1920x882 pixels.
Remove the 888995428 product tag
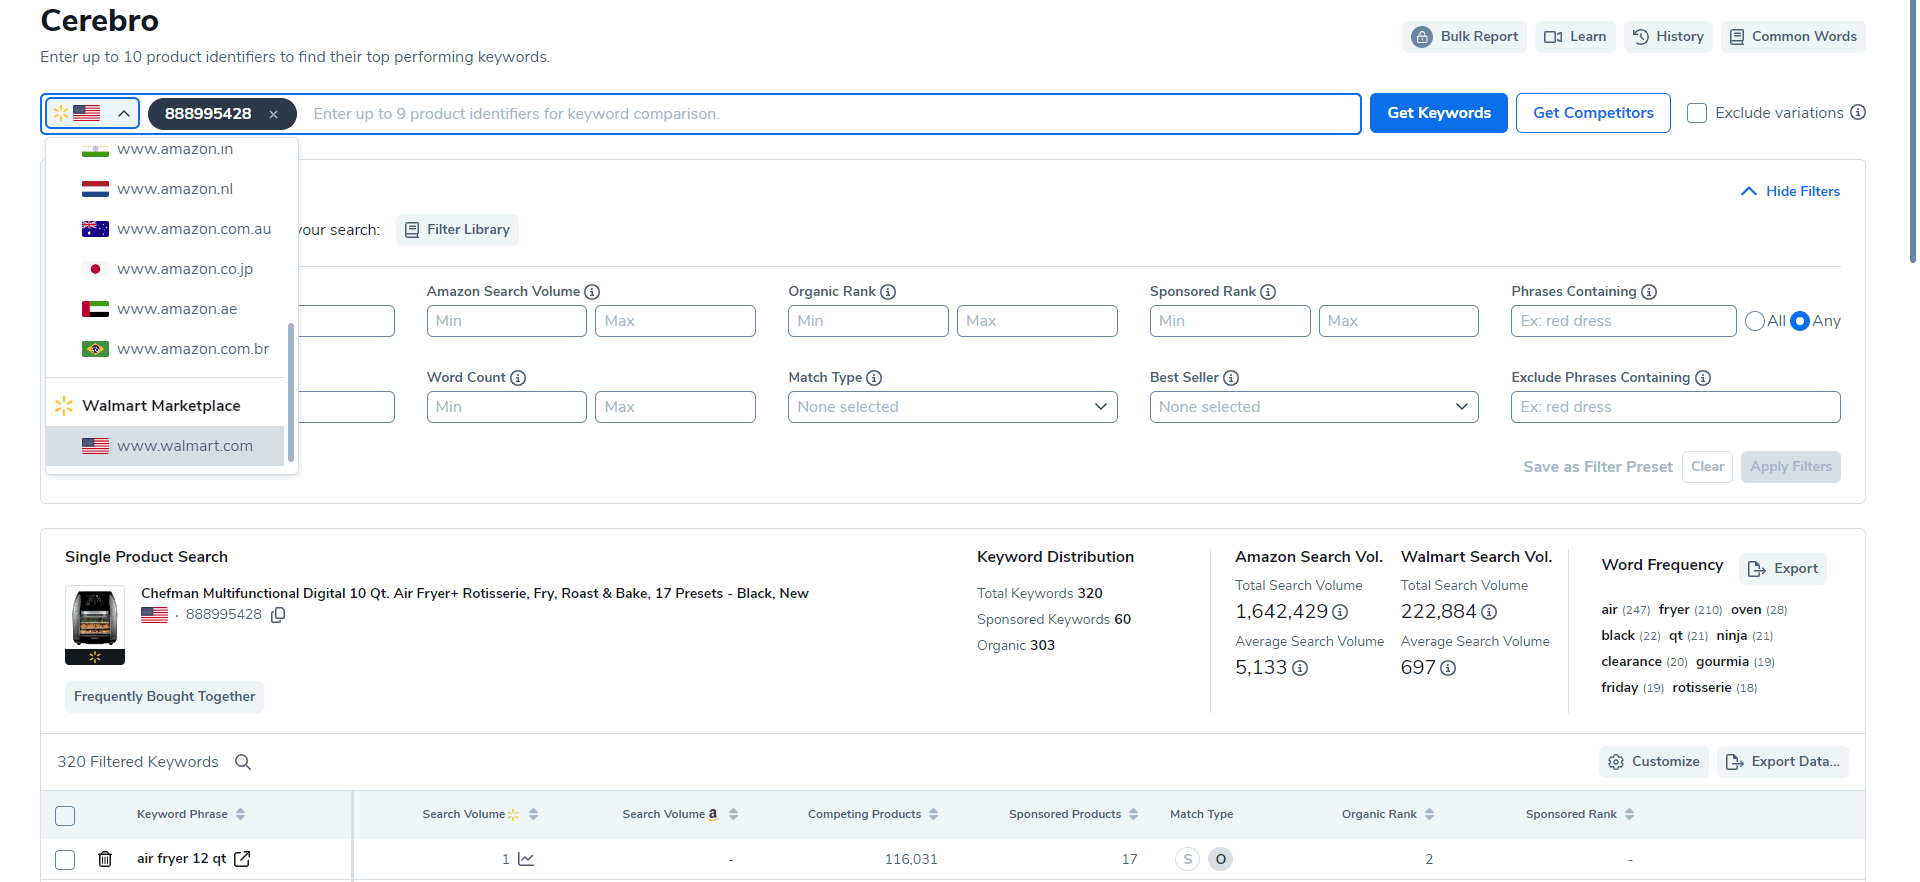pos(273,115)
